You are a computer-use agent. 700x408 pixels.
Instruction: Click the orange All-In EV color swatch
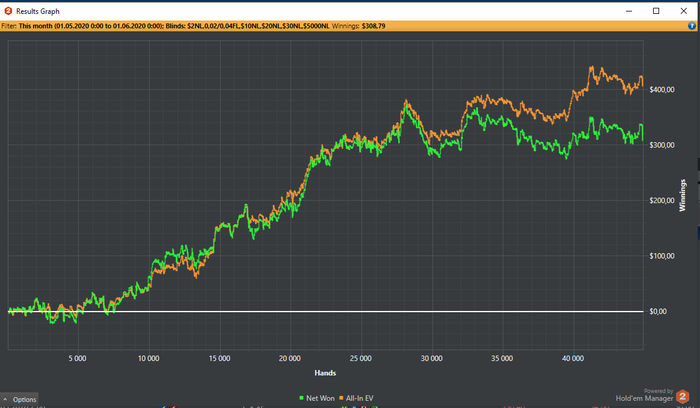(x=341, y=398)
